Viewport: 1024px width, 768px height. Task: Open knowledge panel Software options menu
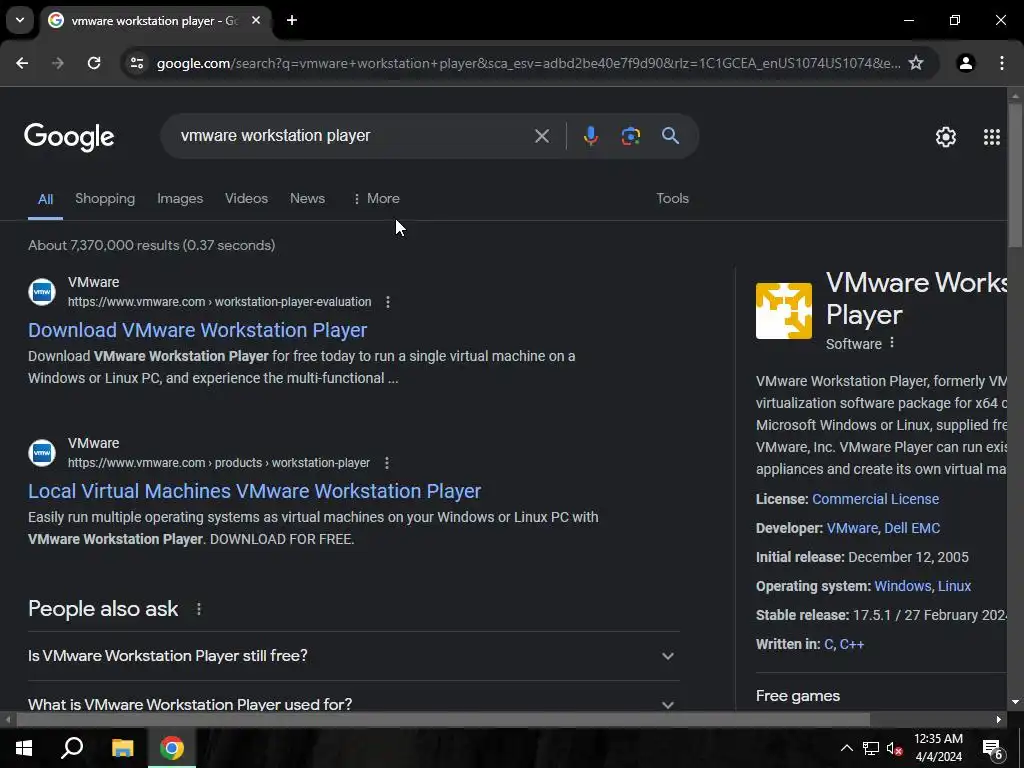point(892,343)
